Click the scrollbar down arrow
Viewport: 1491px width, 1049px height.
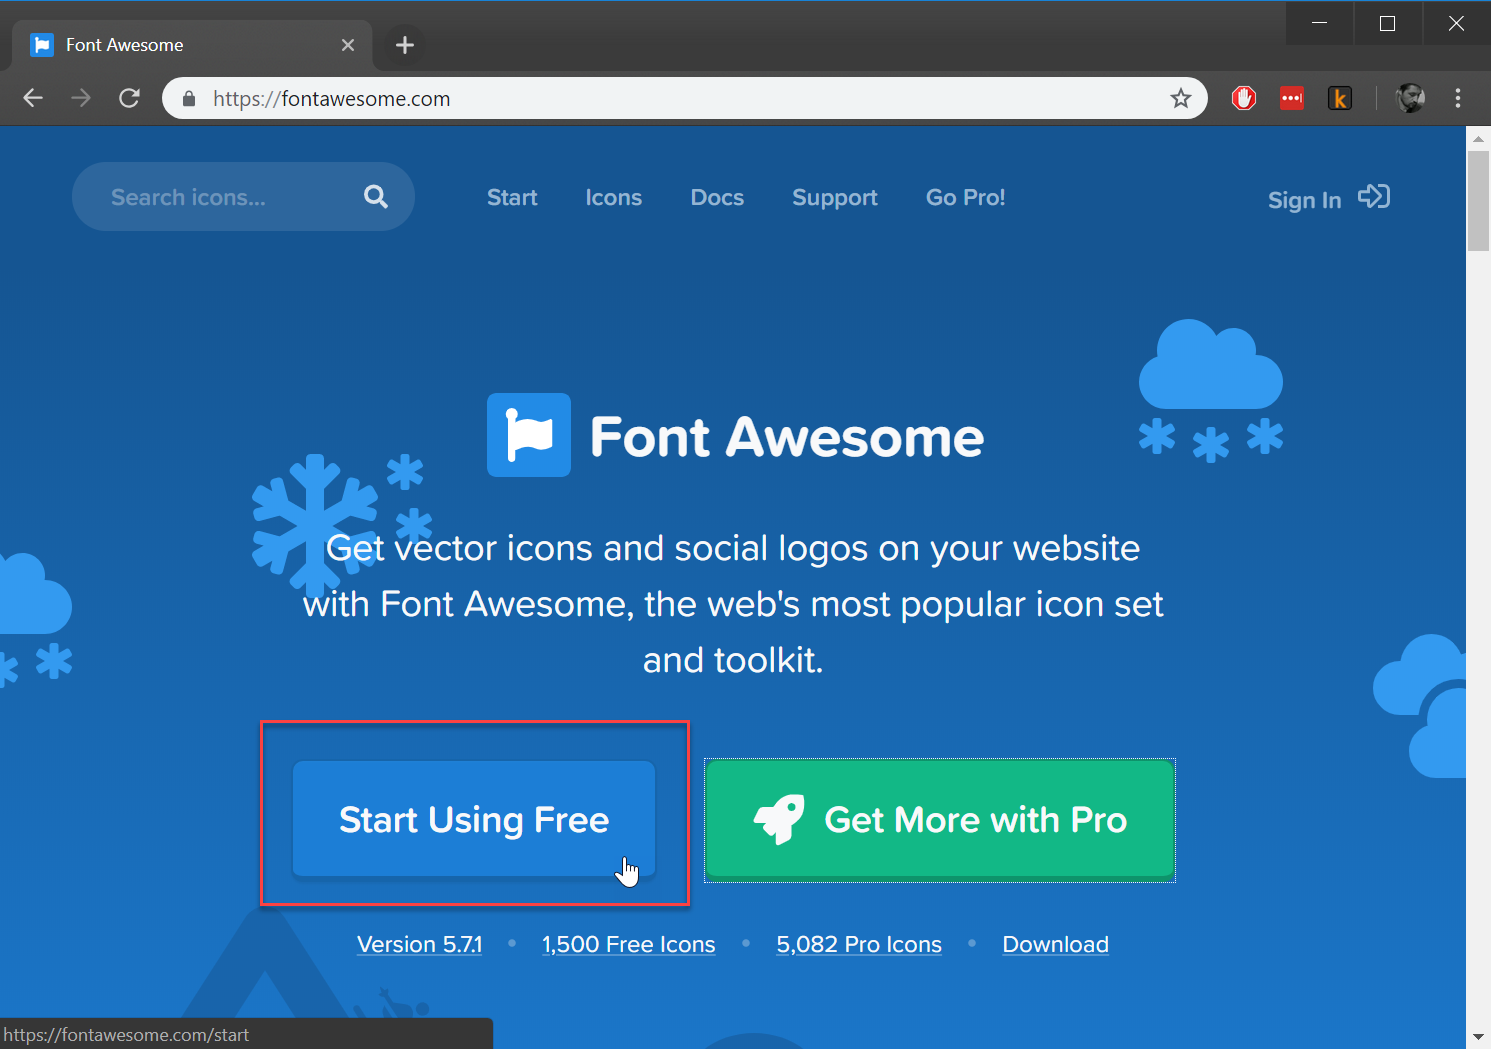pos(1478,1037)
